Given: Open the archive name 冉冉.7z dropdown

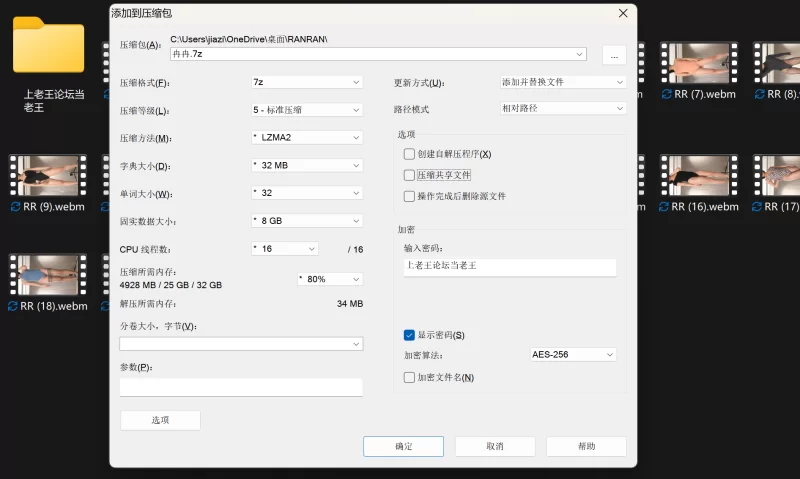Looking at the screenshot, I should tap(580, 54).
